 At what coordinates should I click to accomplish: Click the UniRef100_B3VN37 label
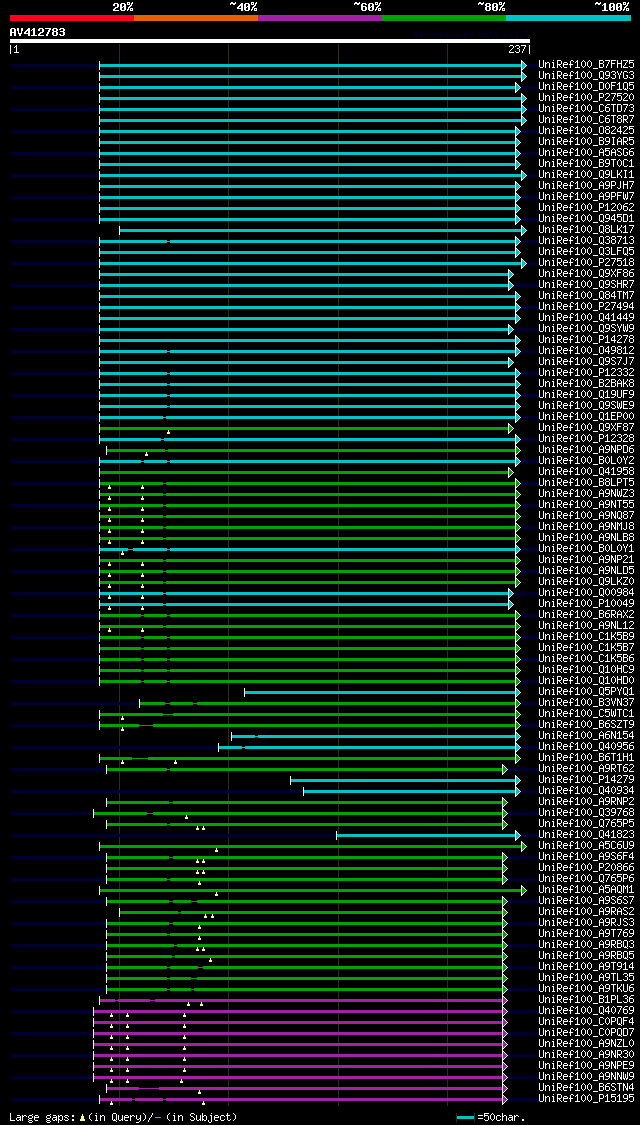[586, 703]
